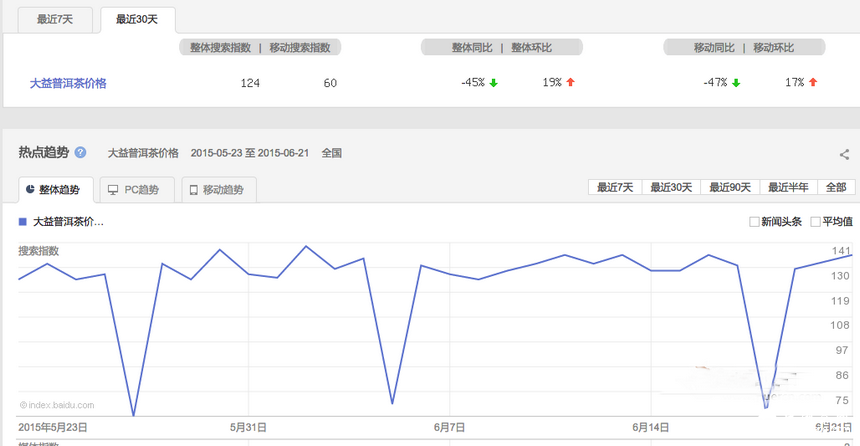The width and height of the screenshot is (860, 446).
Task: Click the 17% mobile 环比 value
Action: 795,83
